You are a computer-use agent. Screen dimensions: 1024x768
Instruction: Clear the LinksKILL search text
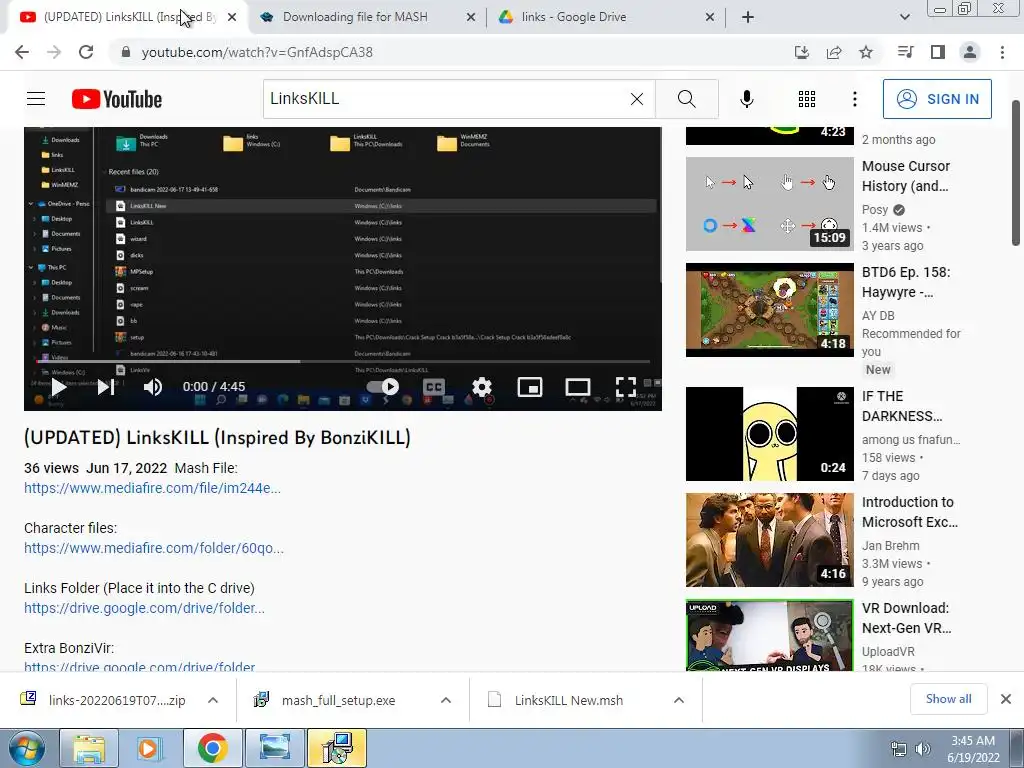(637, 99)
